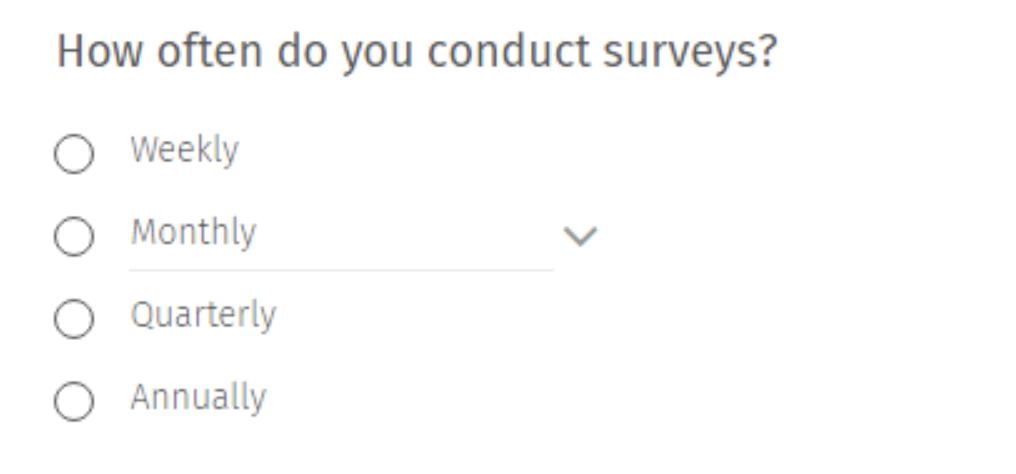Image resolution: width=1016 pixels, height=474 pixels.
Task: Click the "Weekly" option label text
Action: pos(184,151)
